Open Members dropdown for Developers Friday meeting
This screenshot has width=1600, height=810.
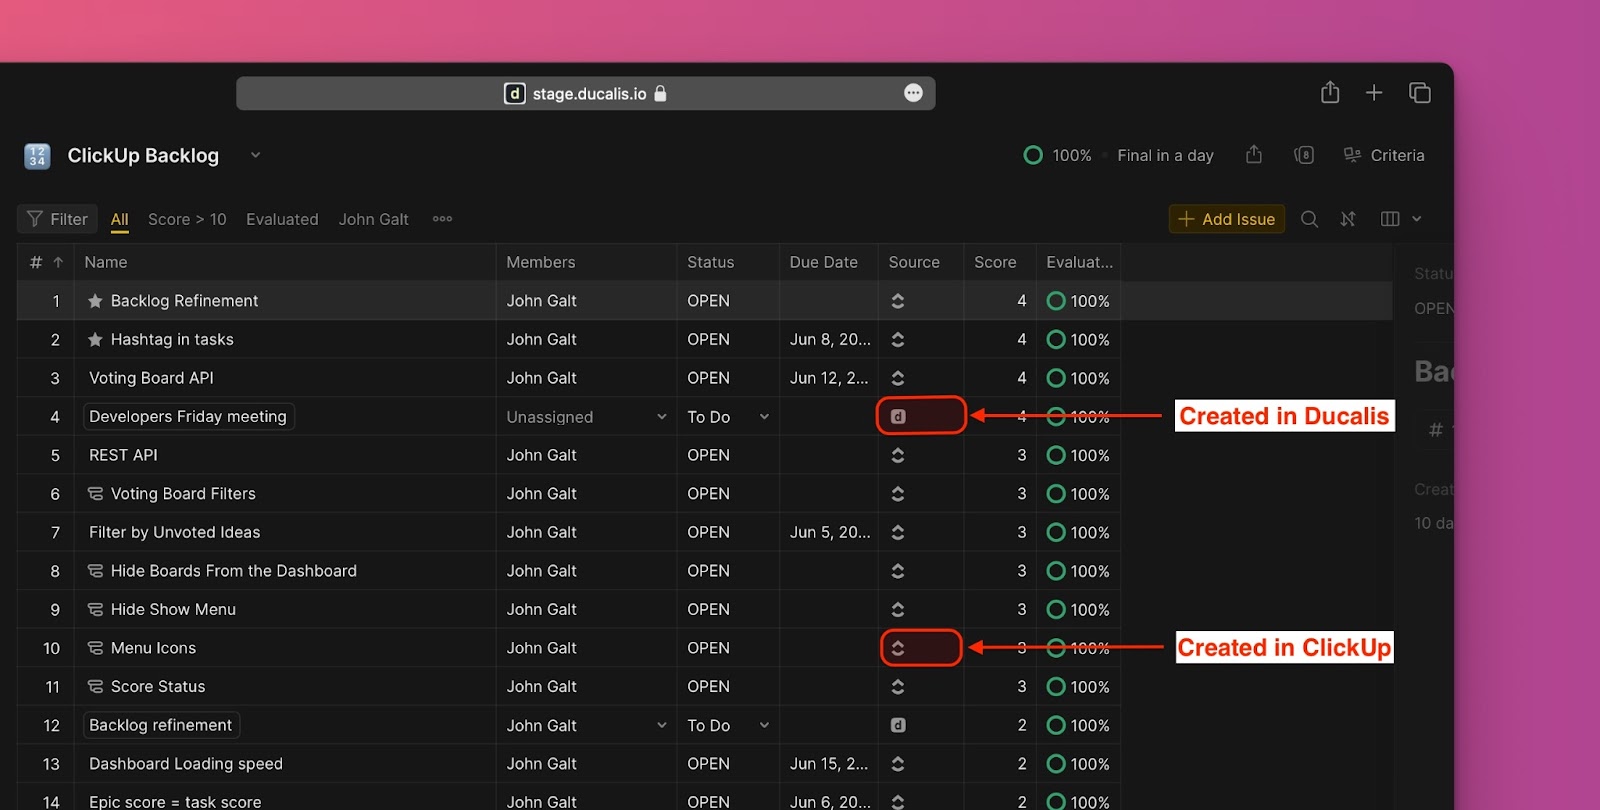pyautogui.click(x=661, y=417)
